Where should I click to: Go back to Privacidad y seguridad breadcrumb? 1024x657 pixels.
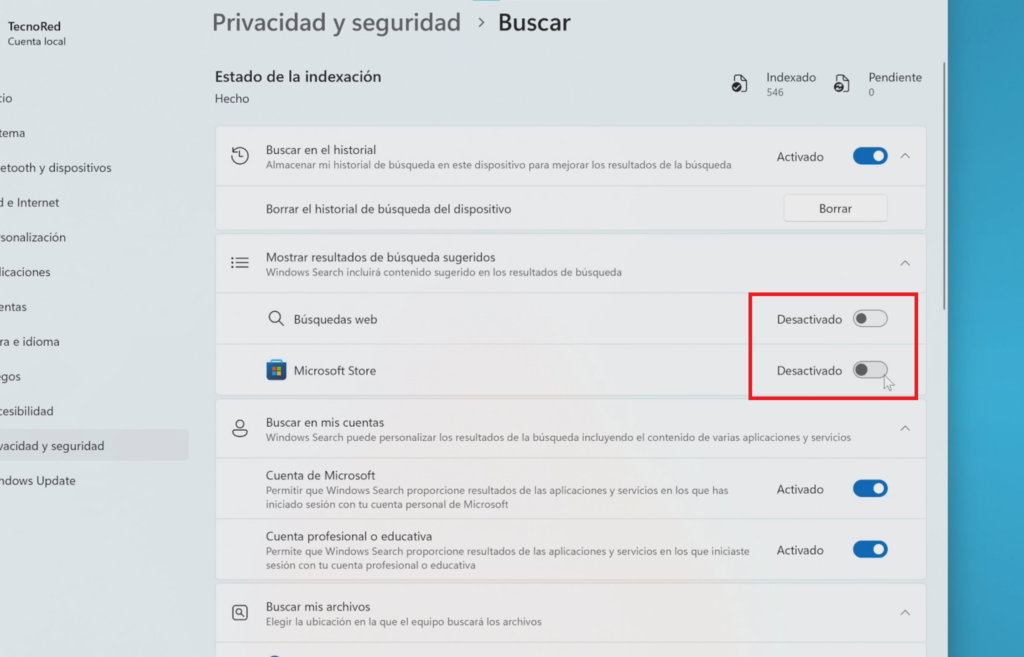point(336,23)
